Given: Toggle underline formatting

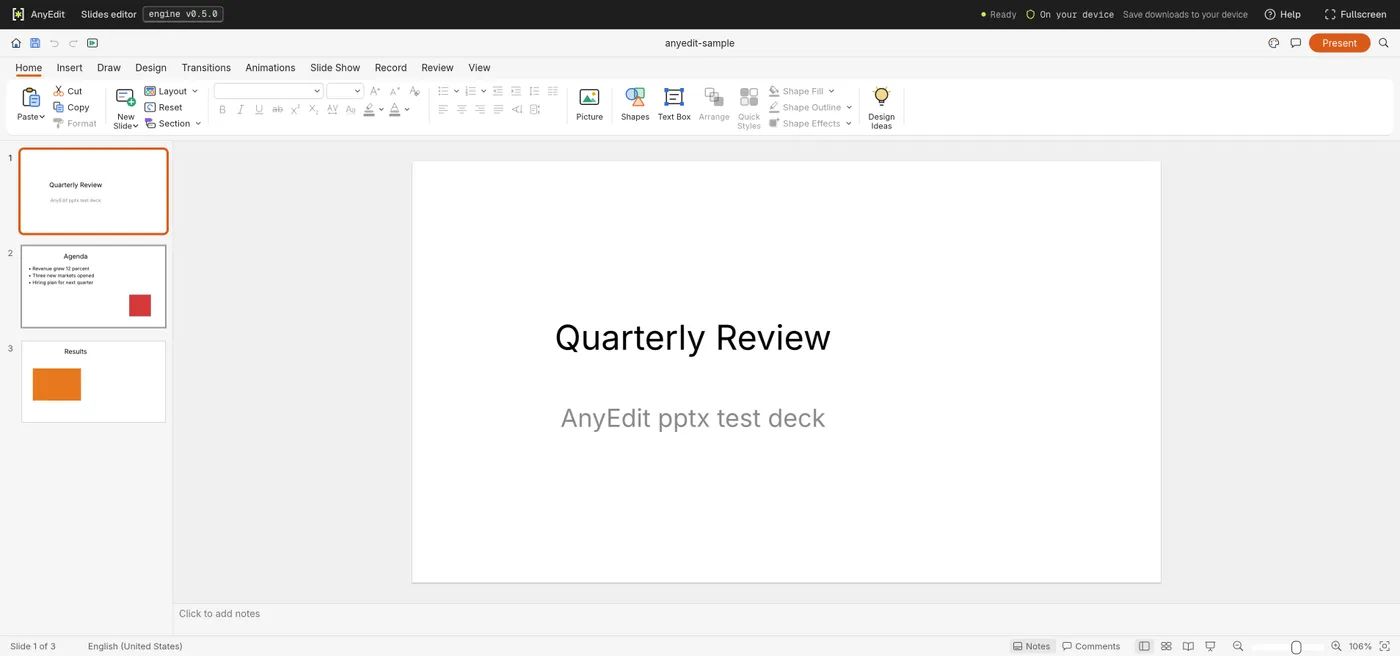Looking at the screenshot, I should (259, 109).
